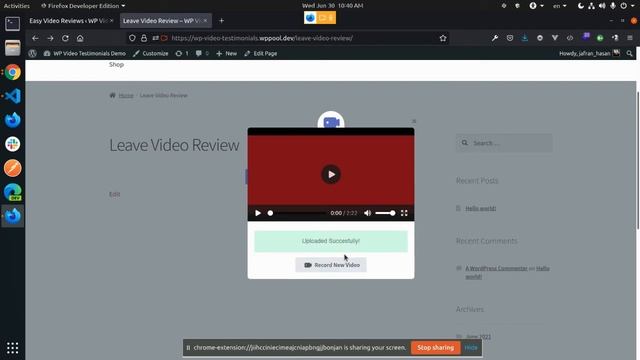Open the Hello world! recent post
Viewport: 640px width, 360px height.
(480, 209)
